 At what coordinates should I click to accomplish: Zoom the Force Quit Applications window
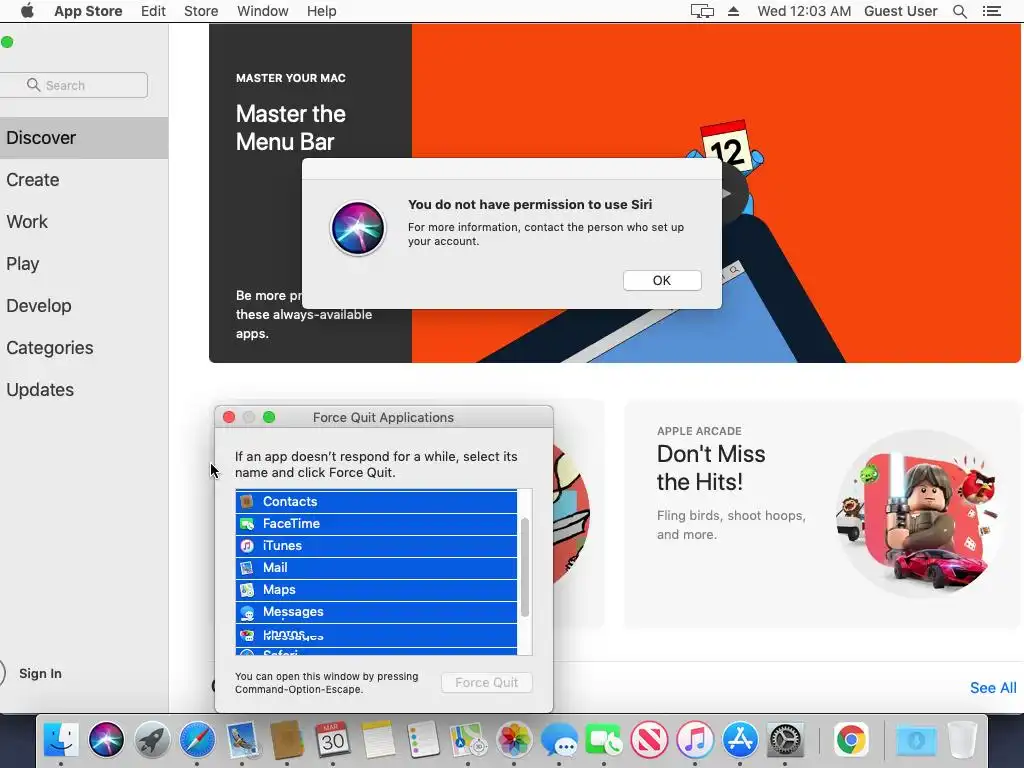[x=269, y=417]
